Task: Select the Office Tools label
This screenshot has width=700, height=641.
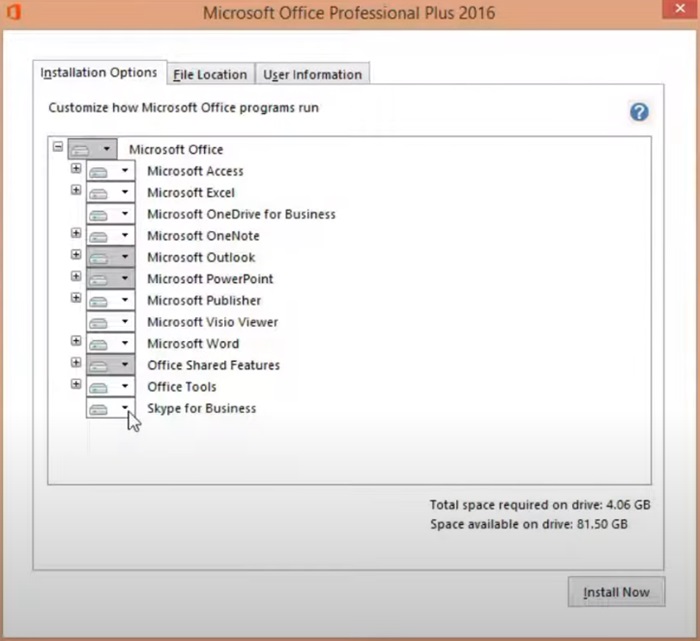Action: tap(182, 387)
